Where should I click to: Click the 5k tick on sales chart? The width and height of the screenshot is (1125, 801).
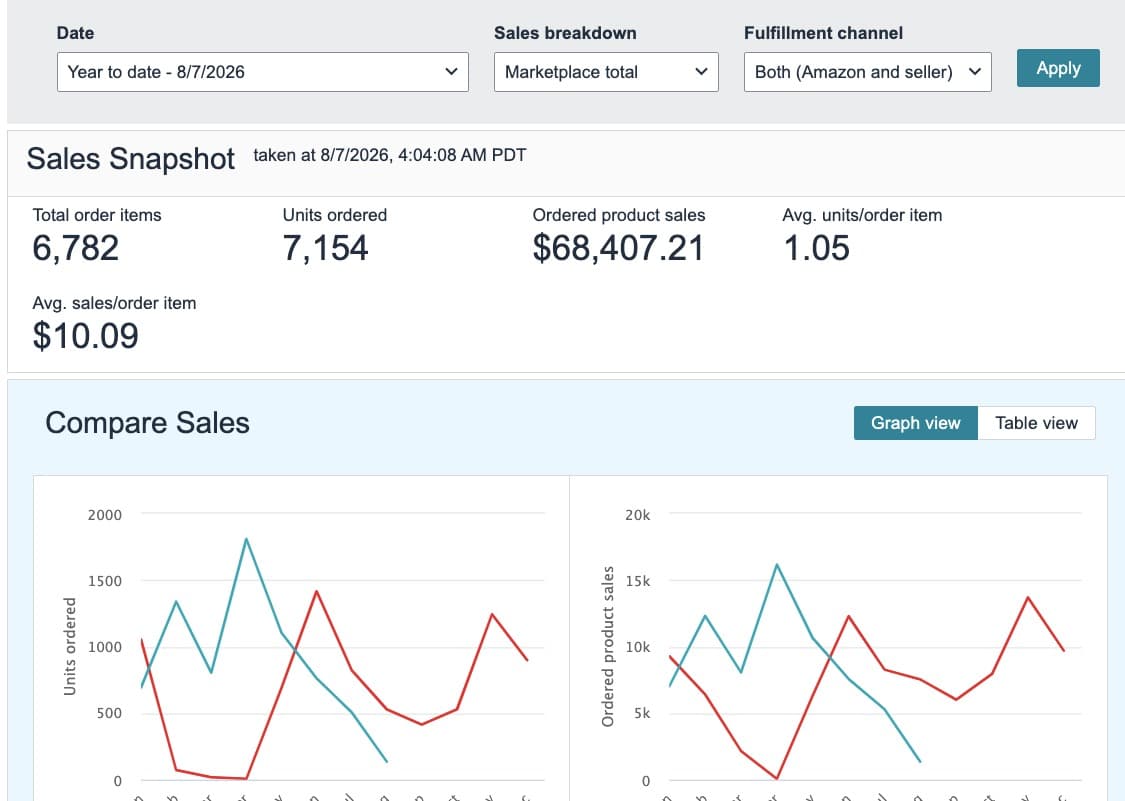coord(642,713)
